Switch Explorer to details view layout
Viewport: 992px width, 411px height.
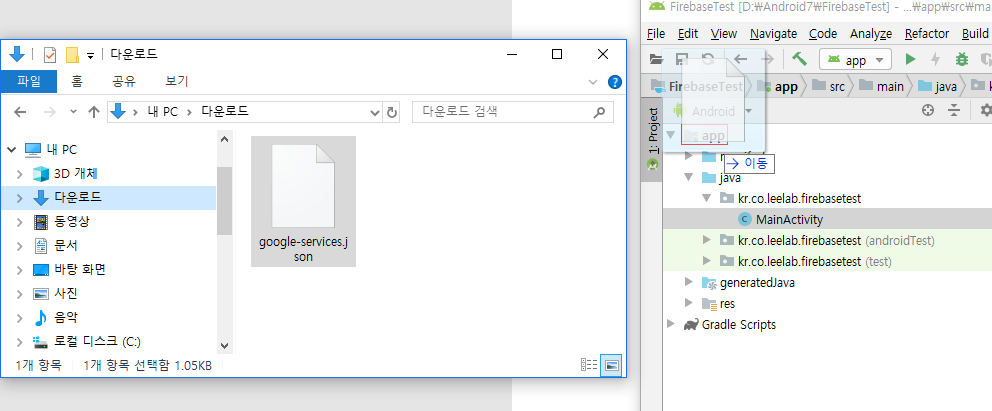tap(590, 365)
